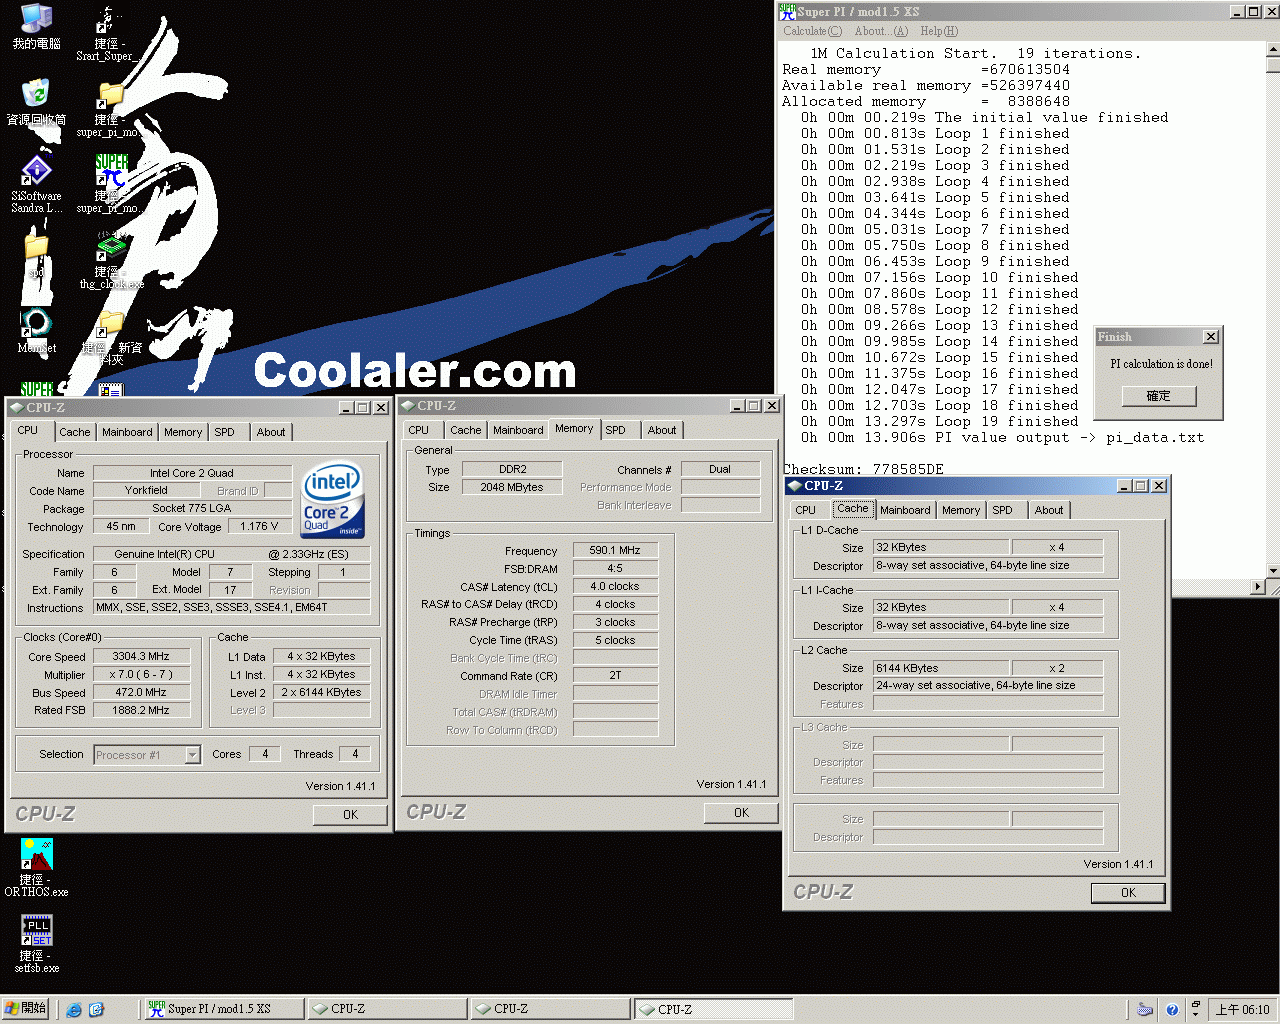Click the memory Frequency 590.1 MHz field
Viewport: 1280px width, 1024px height.
coord(615,551)
